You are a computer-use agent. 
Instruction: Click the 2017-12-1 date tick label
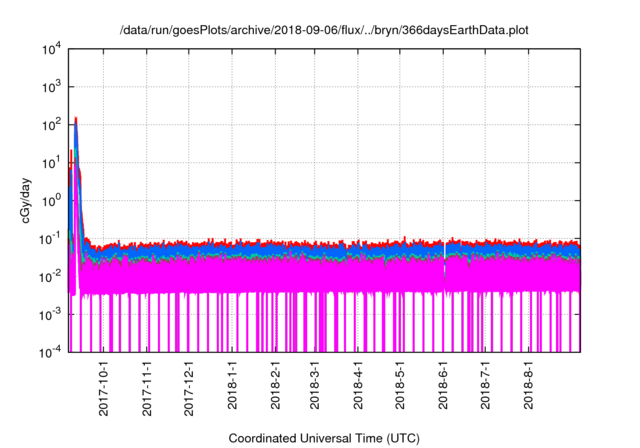[189, 388]
